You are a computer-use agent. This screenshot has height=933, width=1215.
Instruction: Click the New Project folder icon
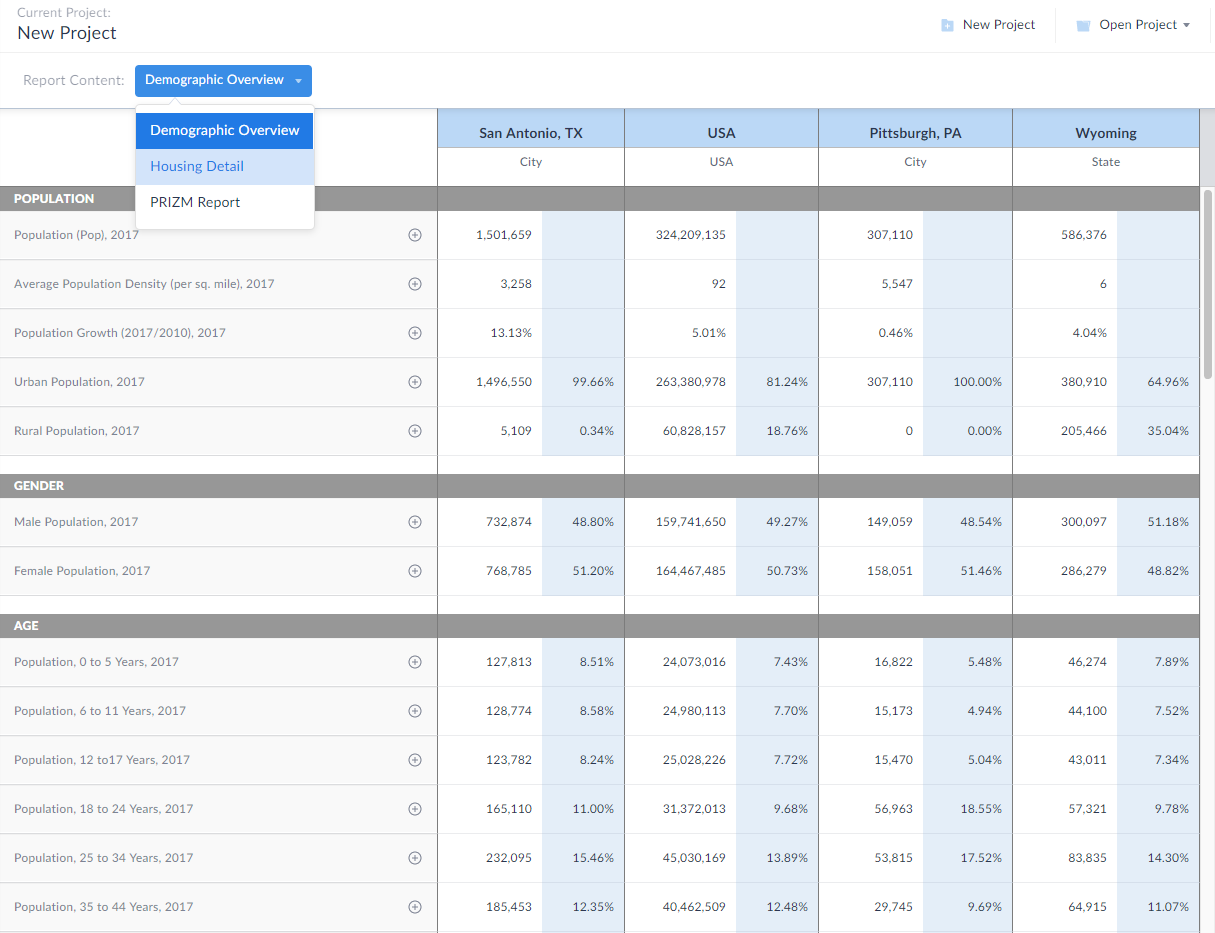pyautogui.click(x=947, y=25)
